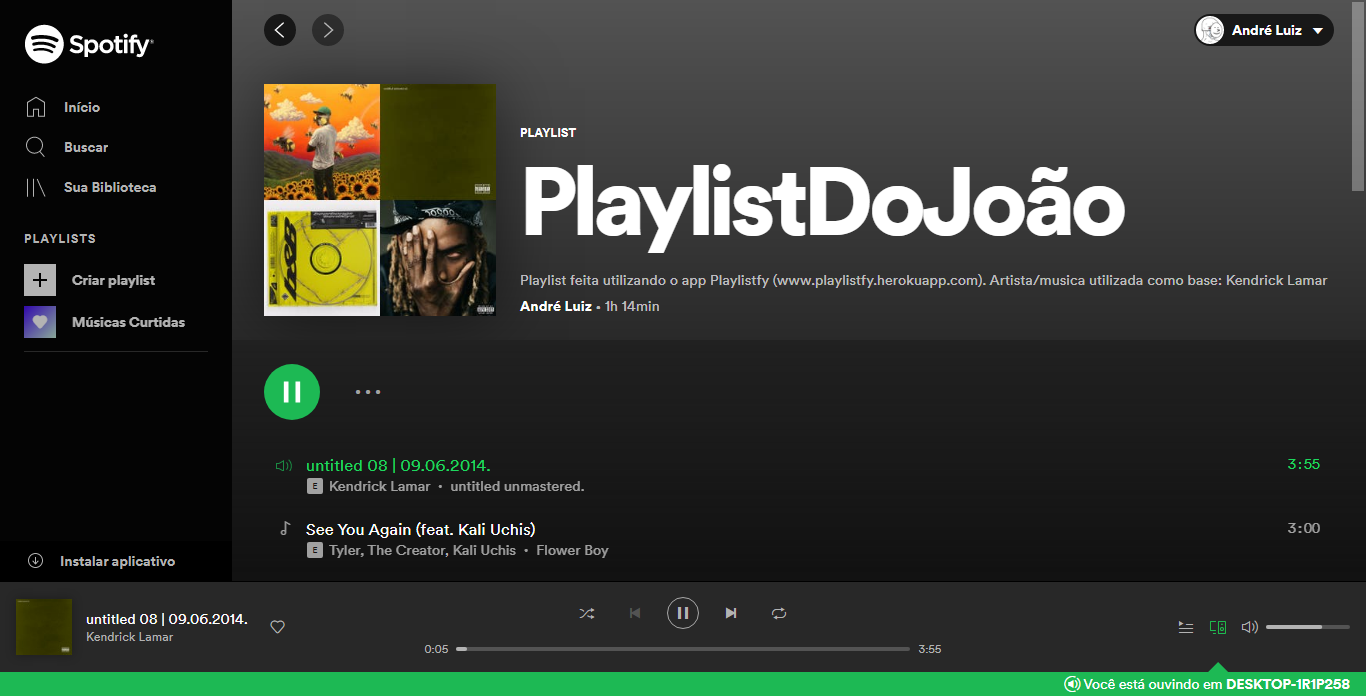This screenshot has width=1366, height=696.
Task: Click the 3:00 duration of See You Again
Action: 1304,528
